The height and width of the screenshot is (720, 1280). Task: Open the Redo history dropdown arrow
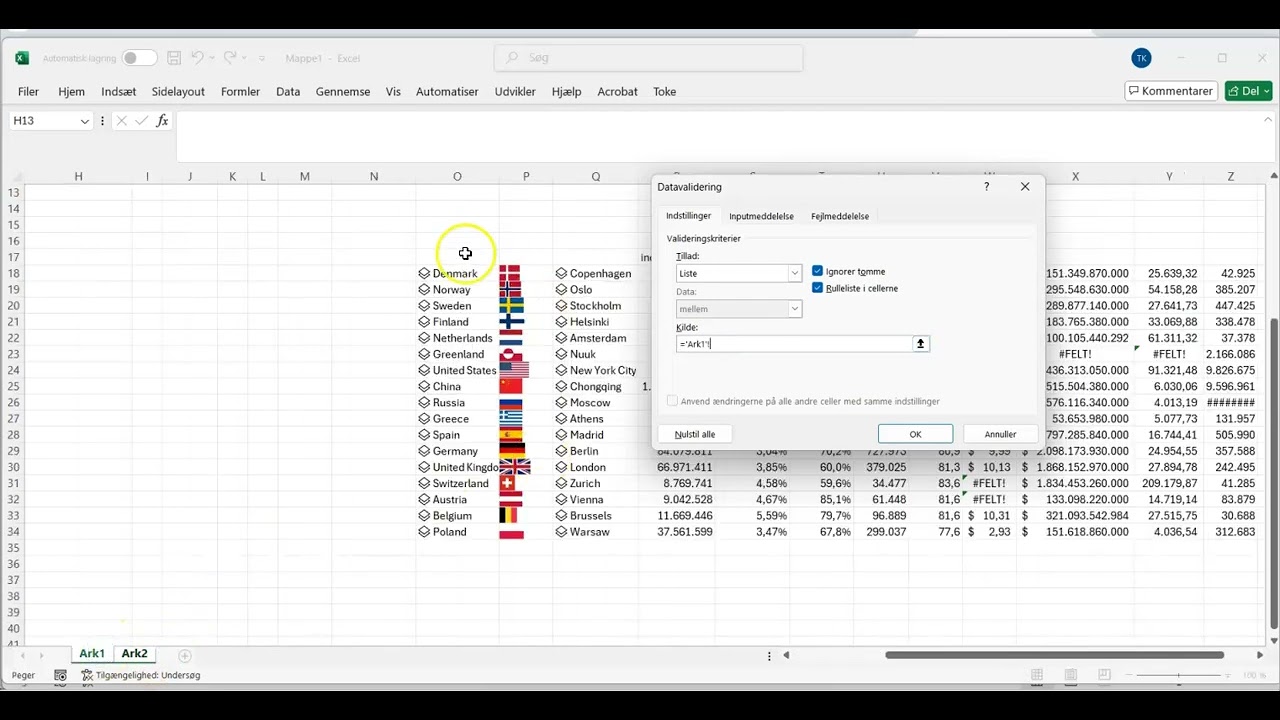(245, 58)
